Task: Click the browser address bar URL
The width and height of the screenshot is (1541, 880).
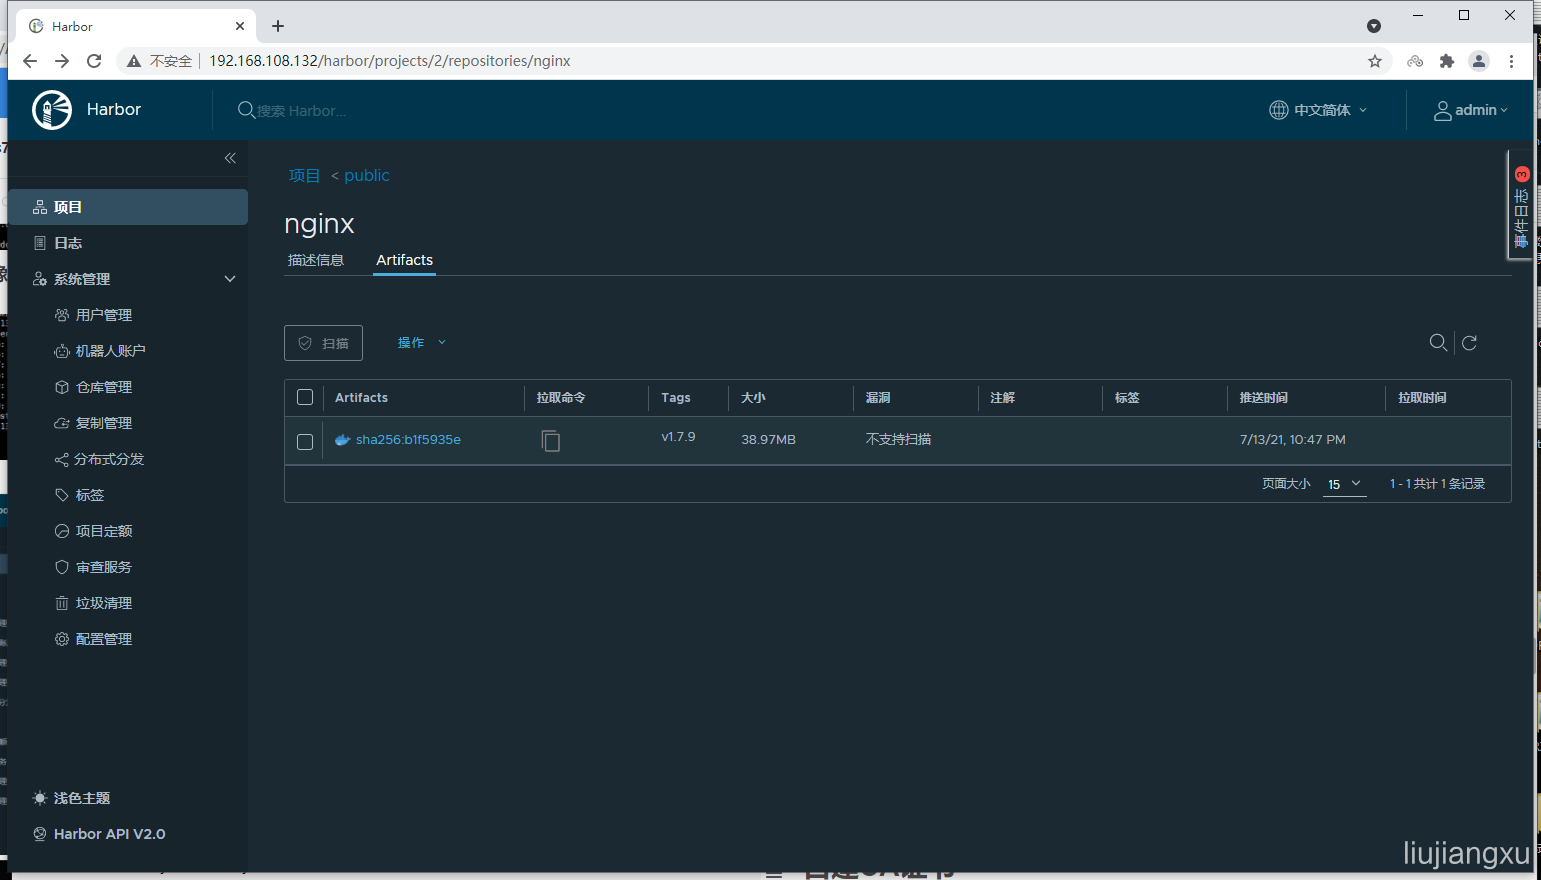Action: pyautogui.click(x=390, y=61)
